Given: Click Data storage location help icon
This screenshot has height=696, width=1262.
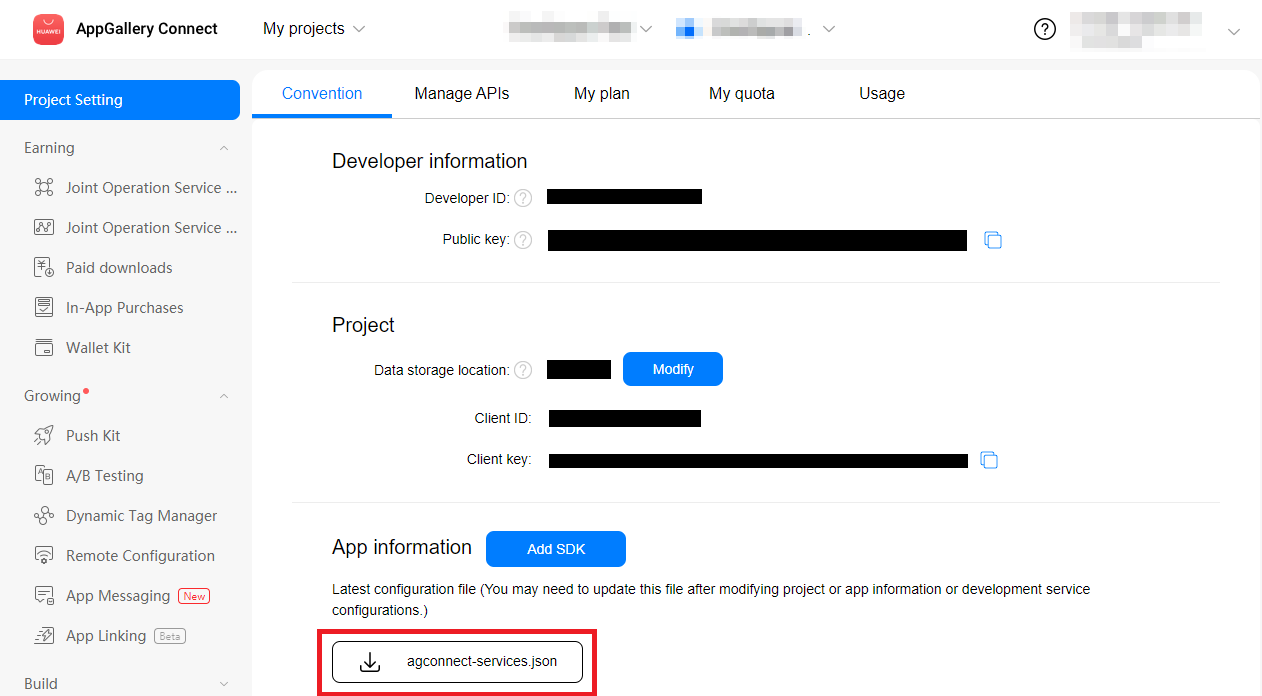Looking at the screenshot, I should coord(523,370).
